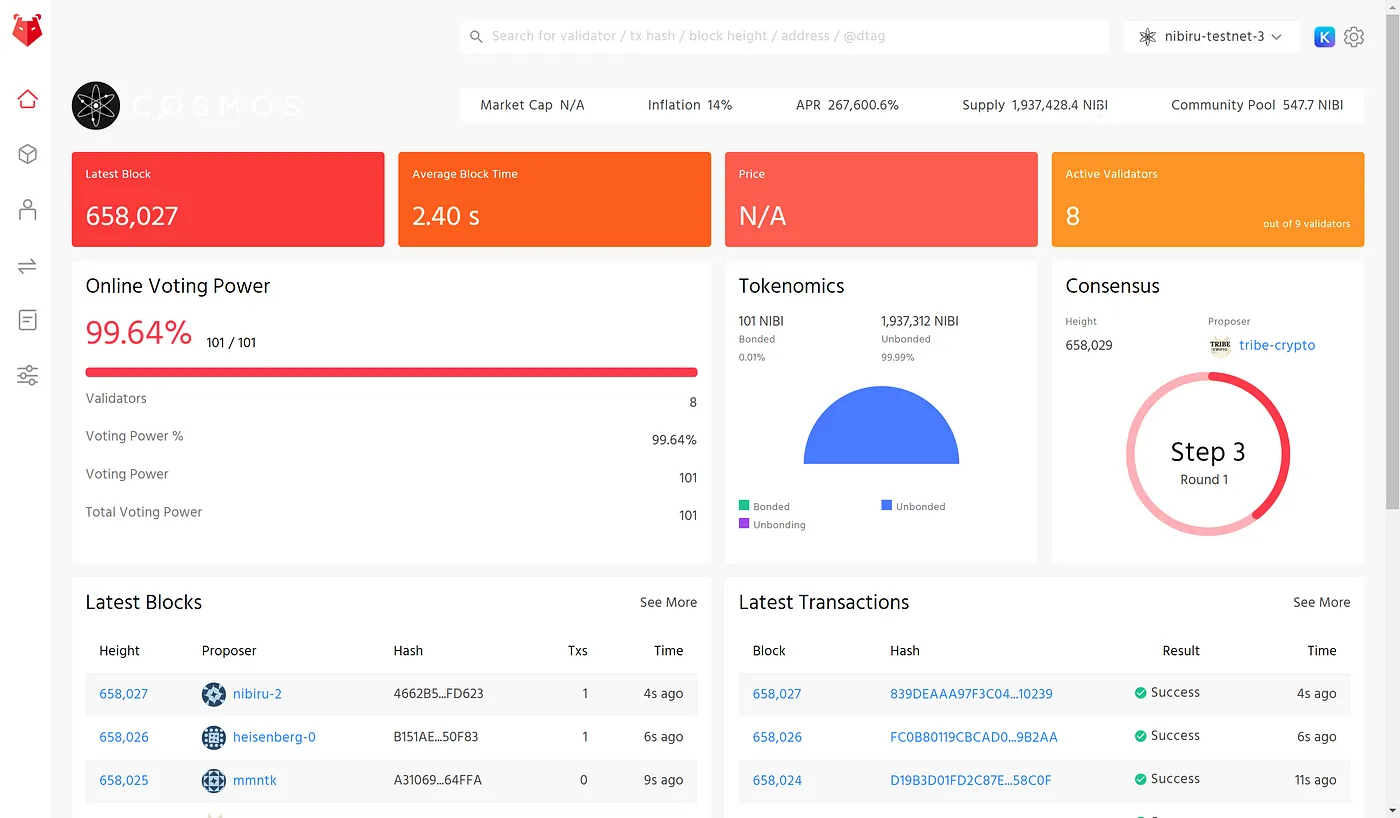Click the Latest Block 658,027 card
1400x818 pixels.
[x=228, y=199]
